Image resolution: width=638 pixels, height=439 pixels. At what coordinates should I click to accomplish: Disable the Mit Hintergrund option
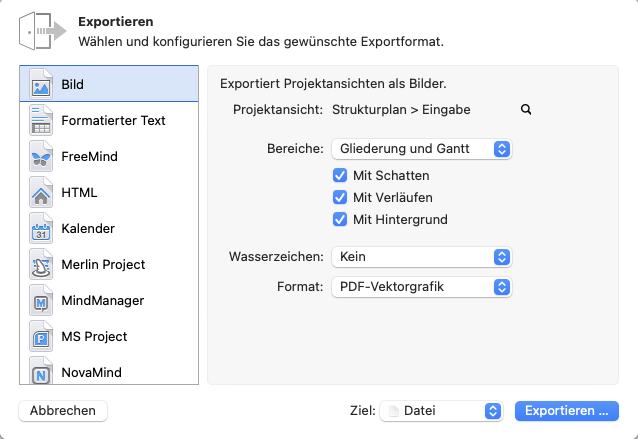coord(340,219)
